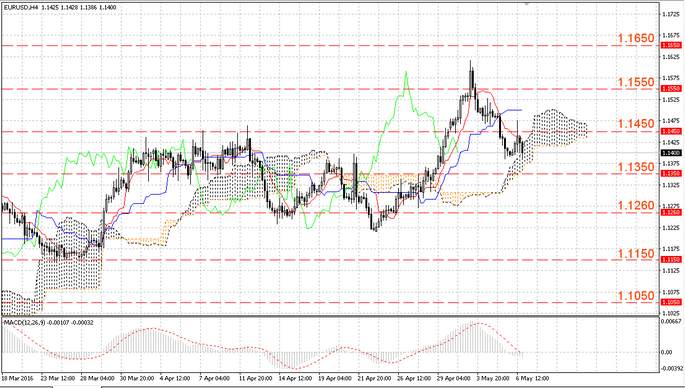Click the 18 Mar 2016 date label
Screen dimensions: 685x388
click(x=17, y=378)
